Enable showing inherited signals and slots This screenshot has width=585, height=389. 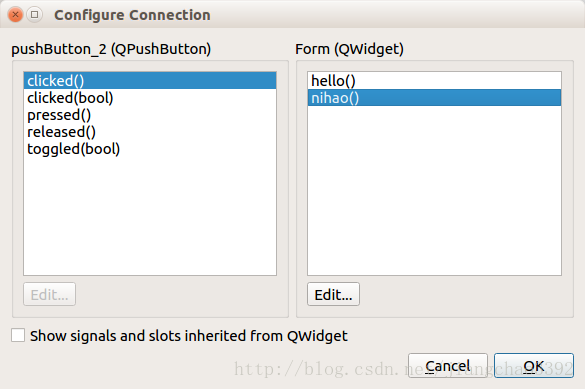(x=18, y=335)
